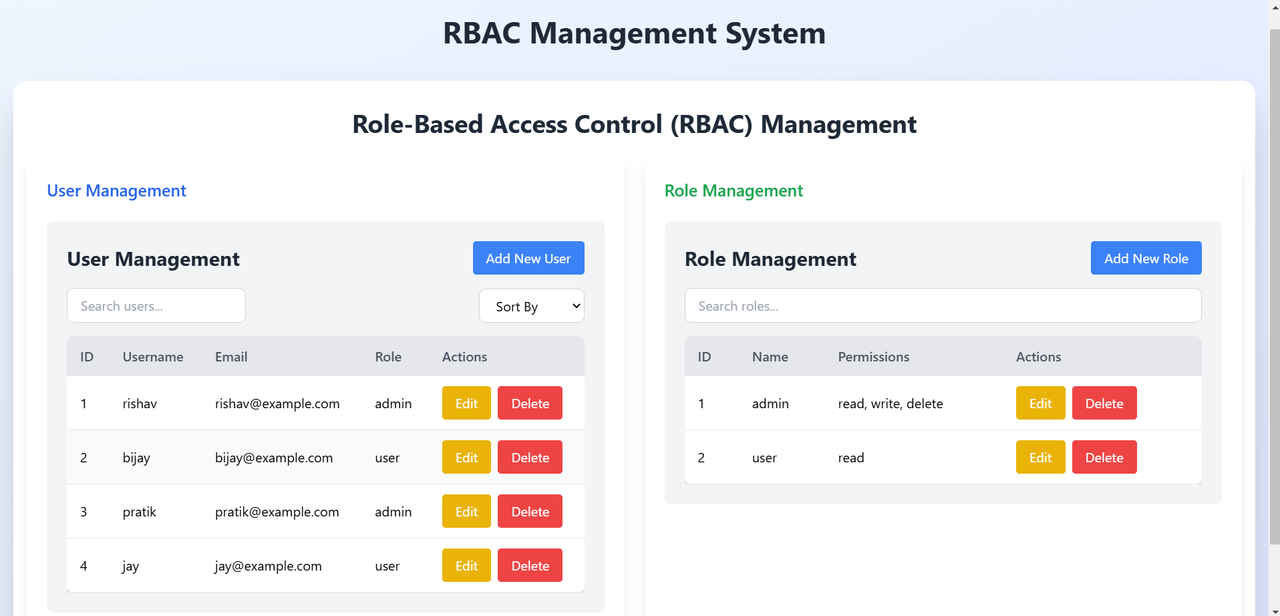Viewport: 1280px width, 616px height.
Task: Click username cell 'bijay'
Action: point(137,458)
